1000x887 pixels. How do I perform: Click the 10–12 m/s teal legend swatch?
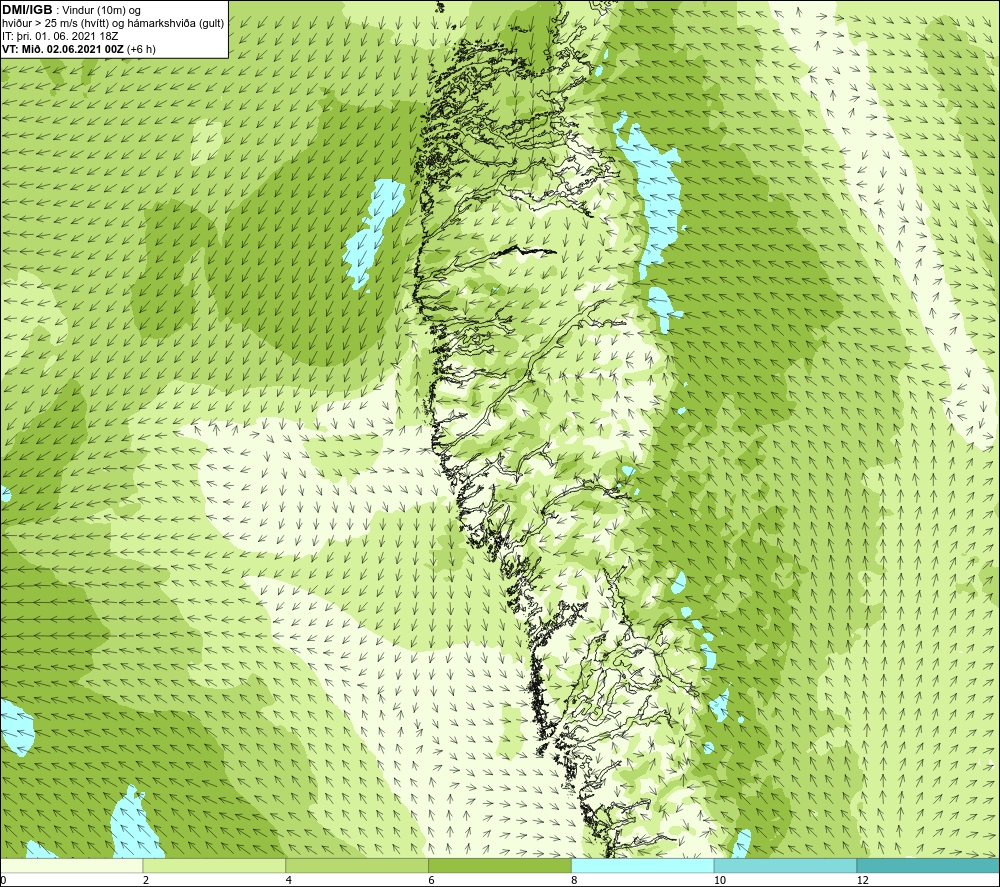(x=786, y=865)
